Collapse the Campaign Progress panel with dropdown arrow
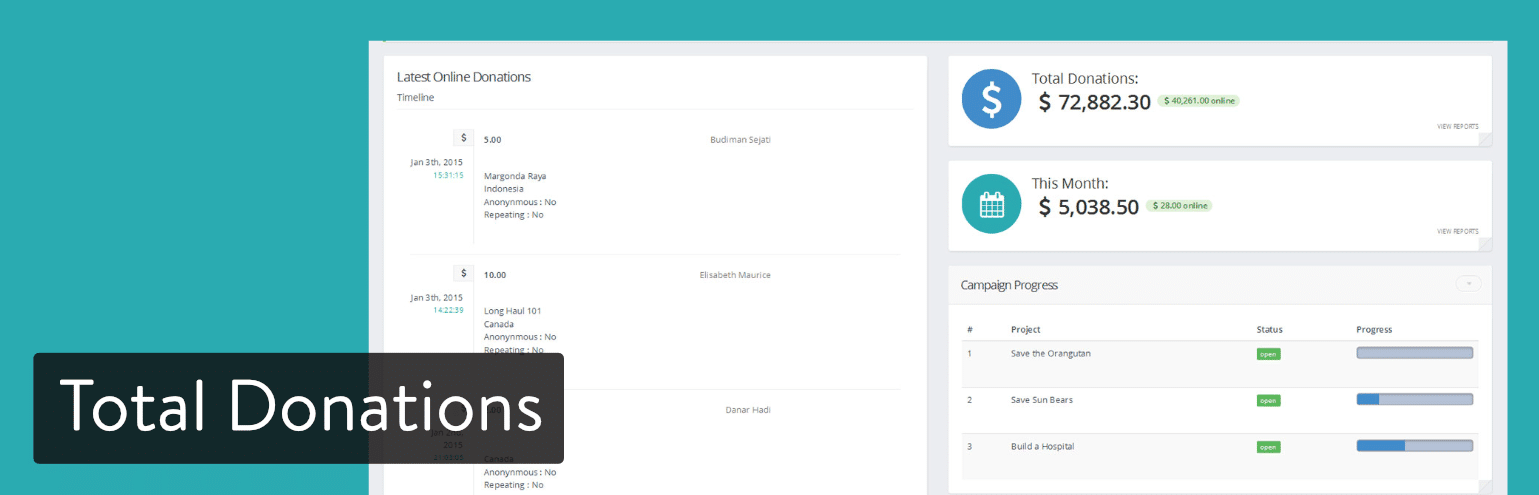This screenshot has height=495, width=1539. (x=1468, y=284)
